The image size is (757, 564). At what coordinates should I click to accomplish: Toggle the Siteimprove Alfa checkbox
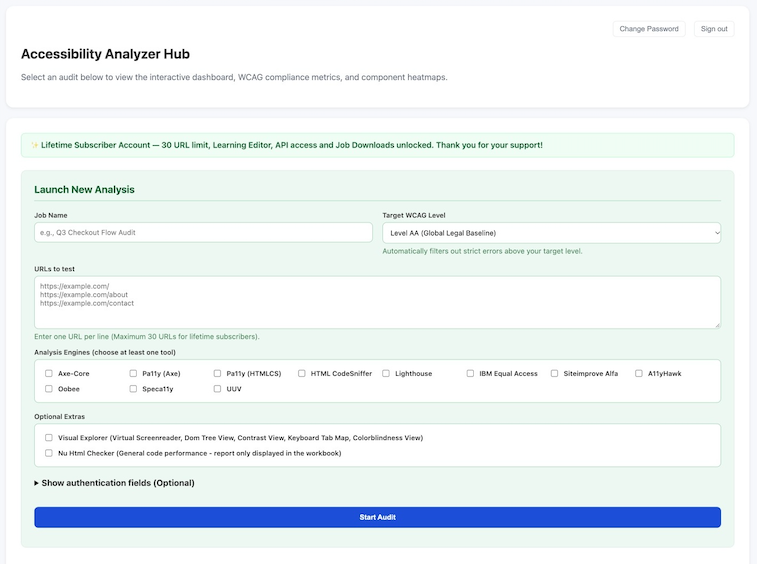(554, 373)
